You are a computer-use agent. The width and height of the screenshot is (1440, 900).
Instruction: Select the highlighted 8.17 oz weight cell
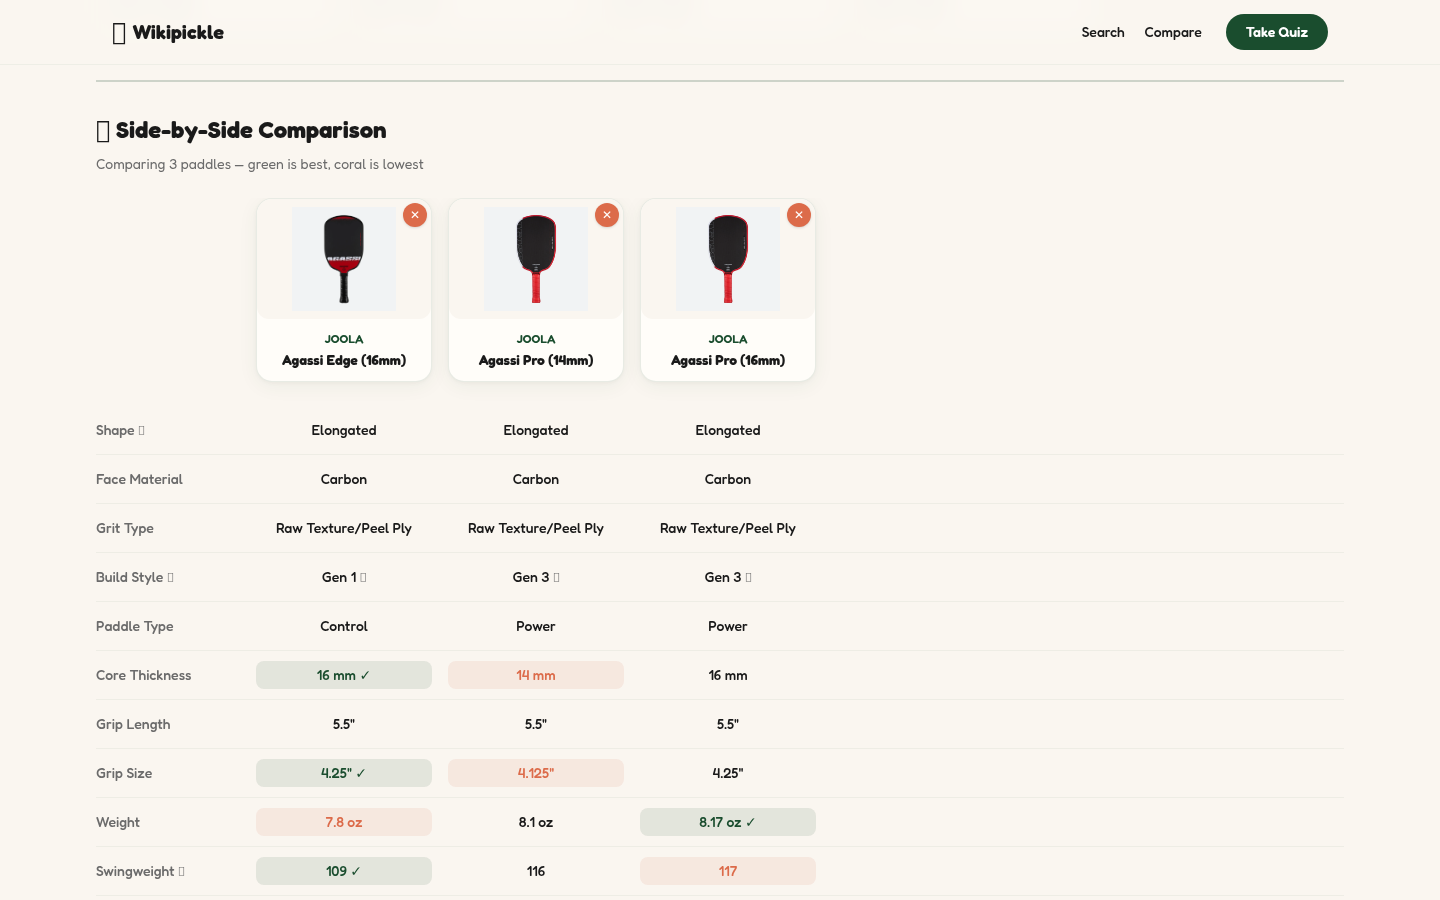click(x=727, y=822)
